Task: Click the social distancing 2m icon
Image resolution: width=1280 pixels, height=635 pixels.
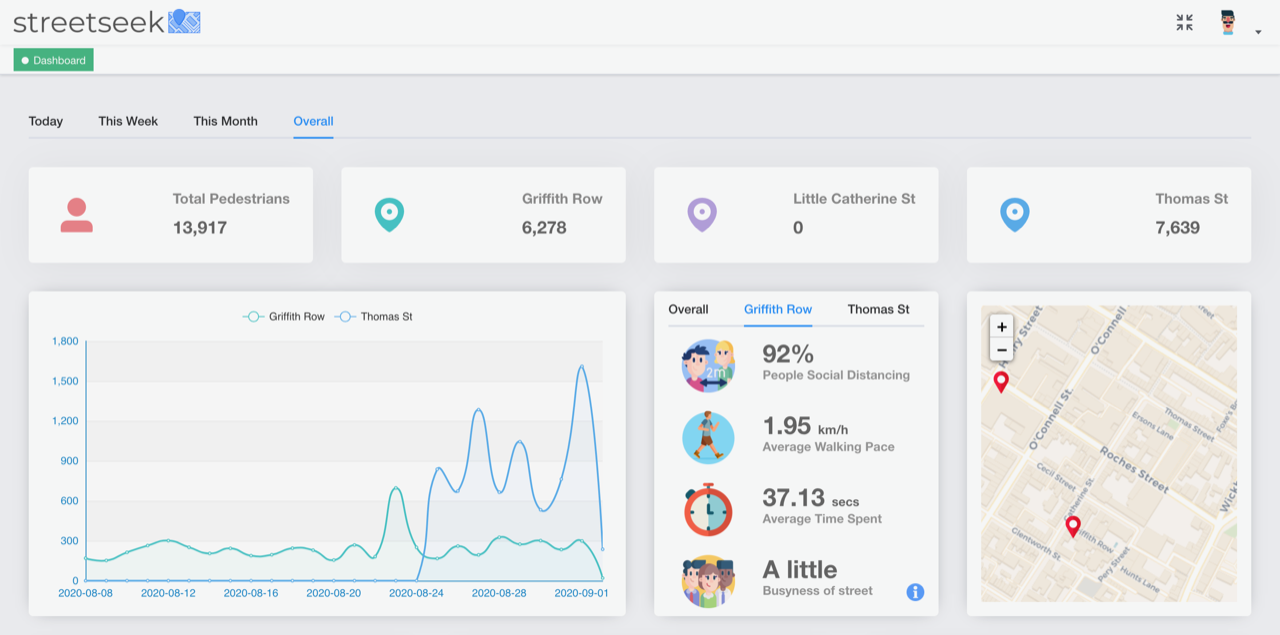Action: [708, 365]
